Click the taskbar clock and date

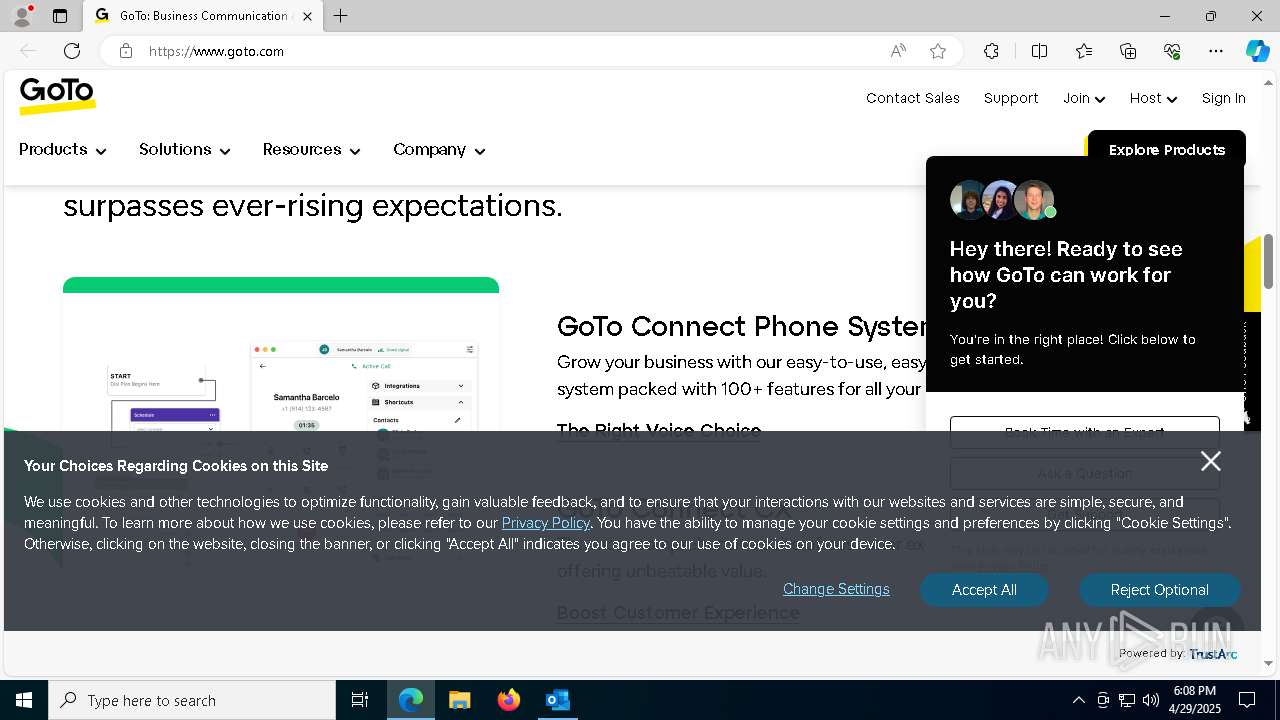pos(1194,700)
